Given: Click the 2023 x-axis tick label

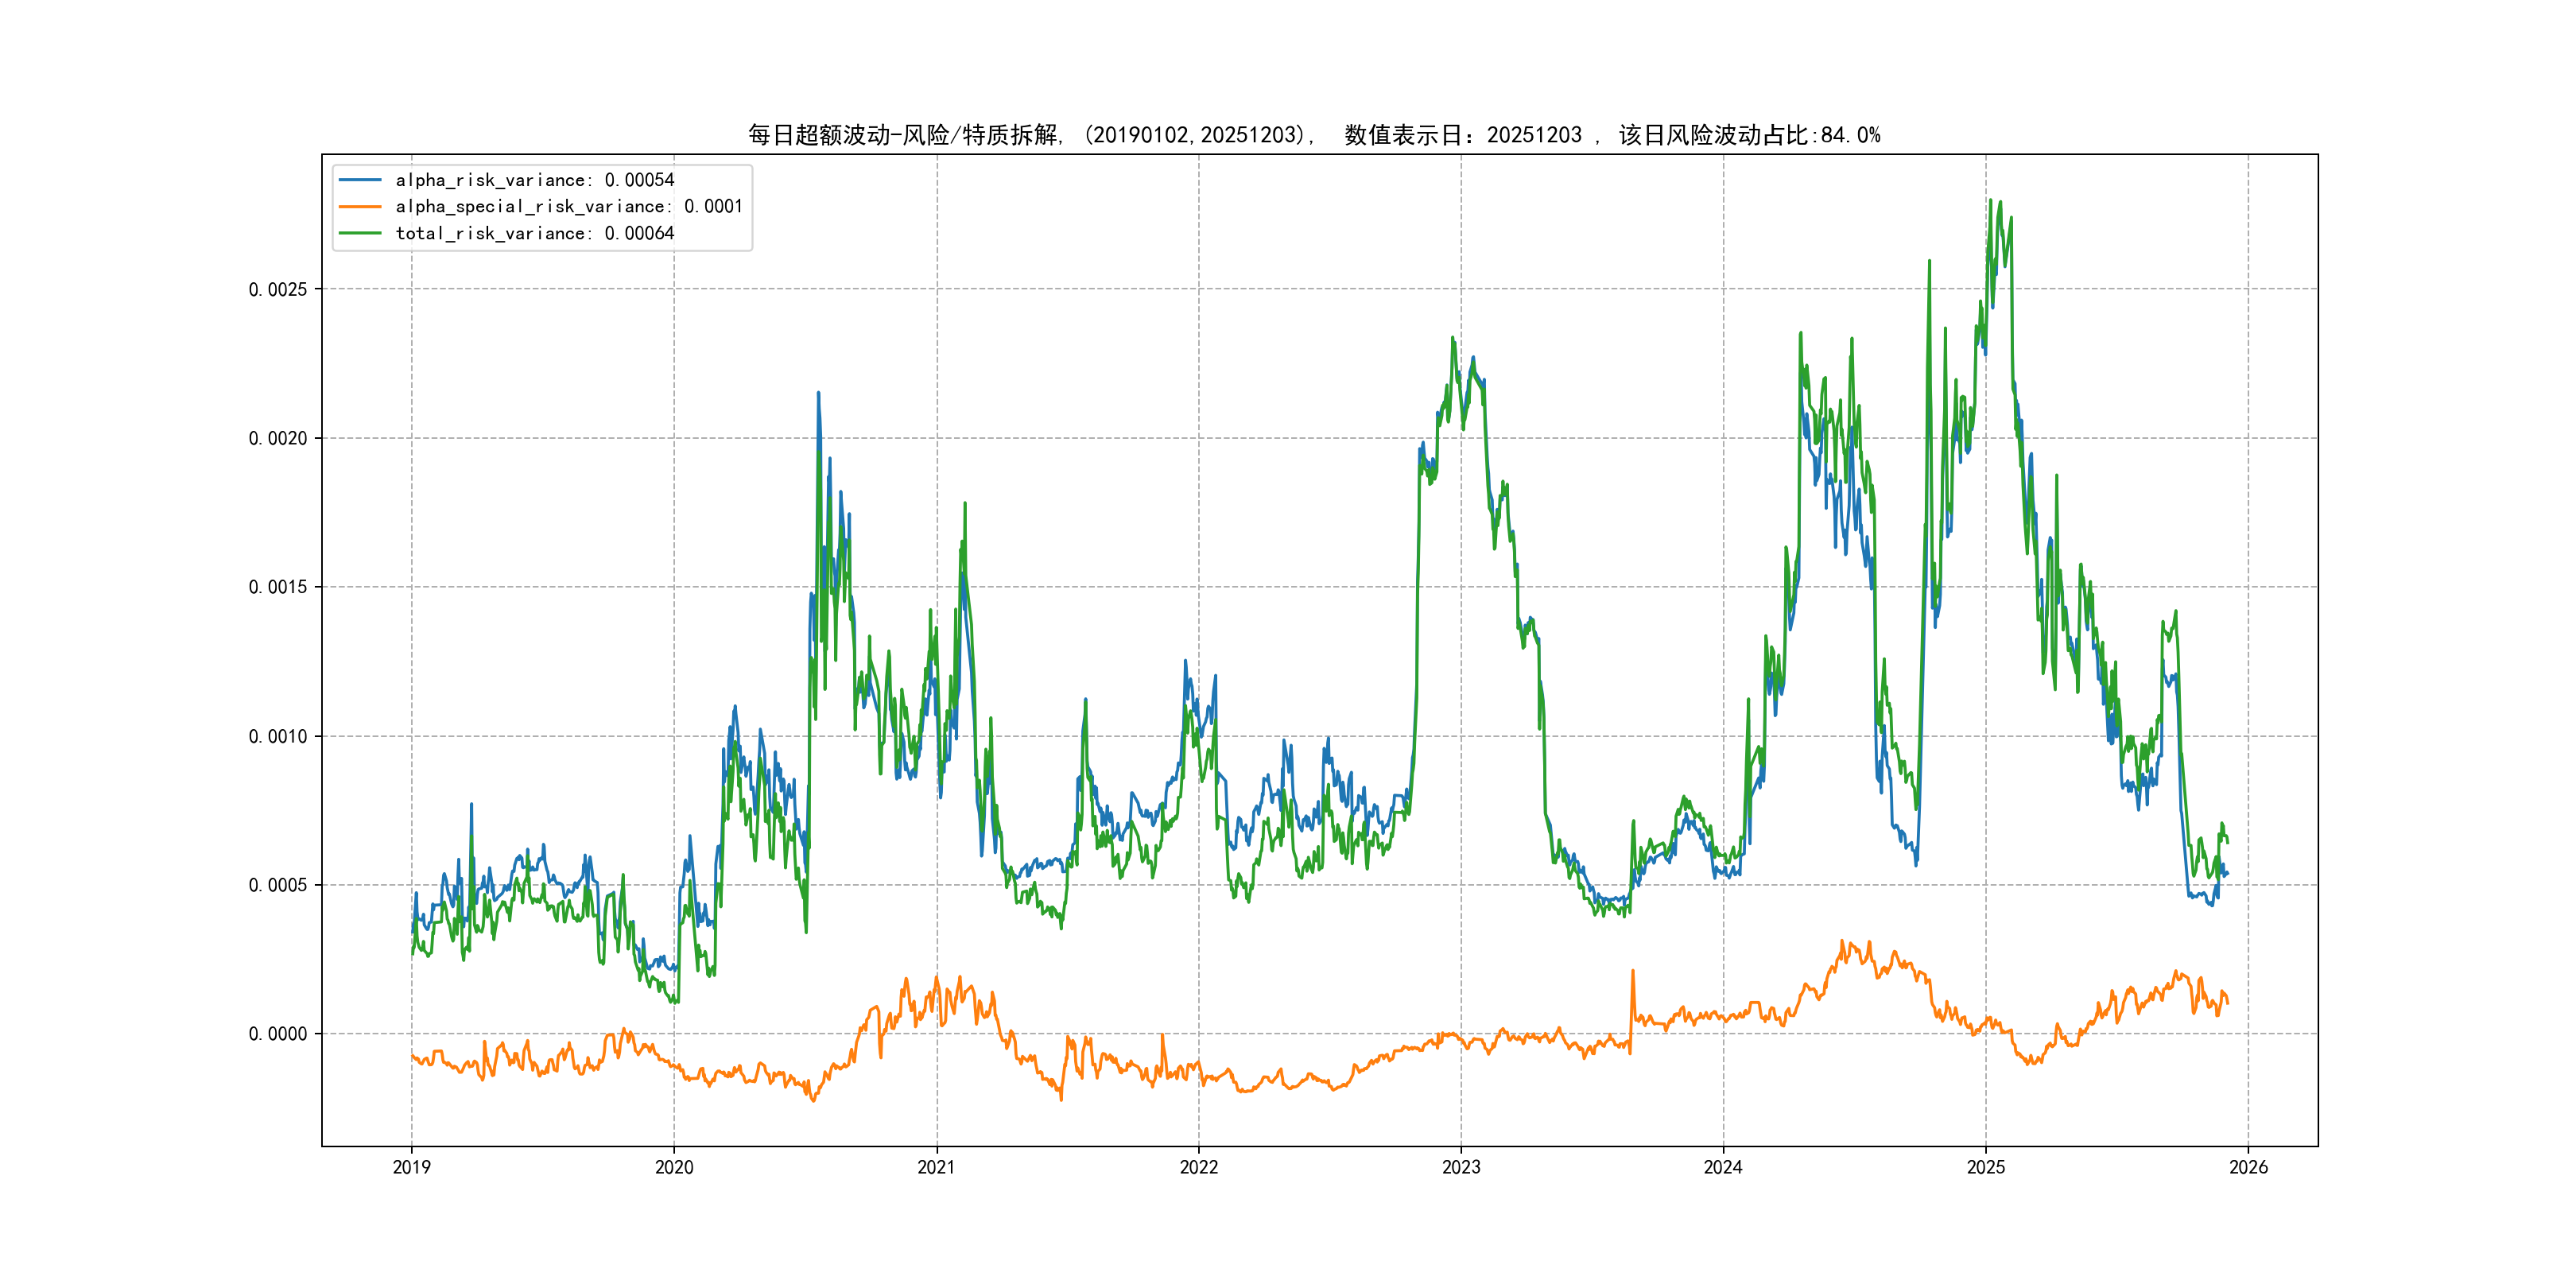Looking at the screenshot, I should point(1461,1167).
